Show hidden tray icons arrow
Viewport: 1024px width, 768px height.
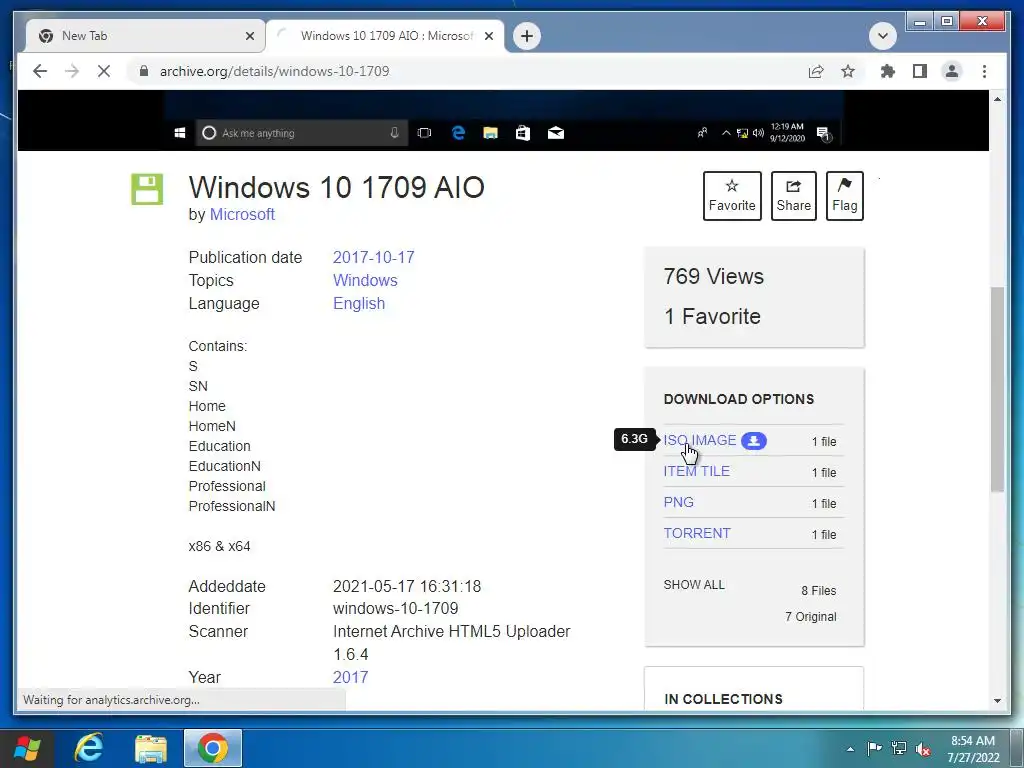850,749
